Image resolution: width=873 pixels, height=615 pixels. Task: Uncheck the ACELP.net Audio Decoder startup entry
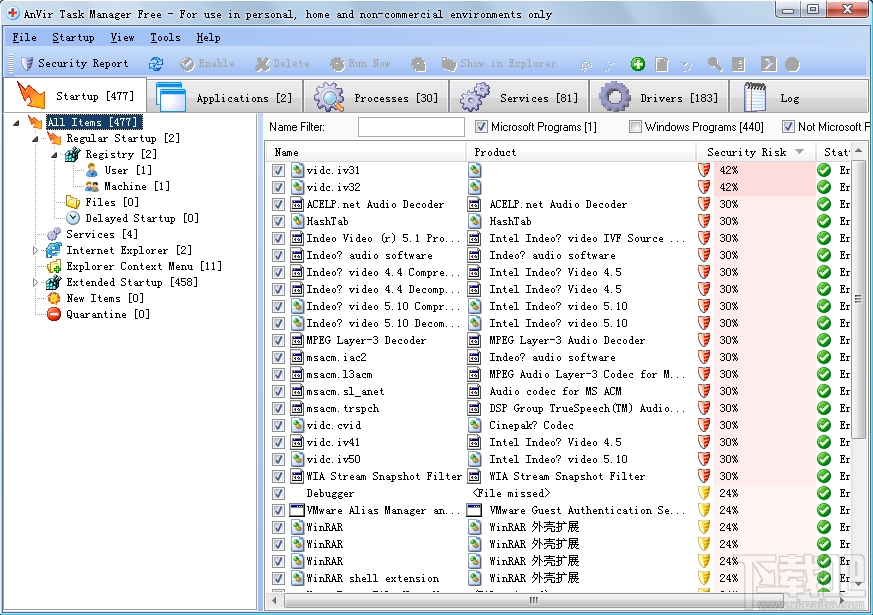pyautogui.click(x=278, y=204)
